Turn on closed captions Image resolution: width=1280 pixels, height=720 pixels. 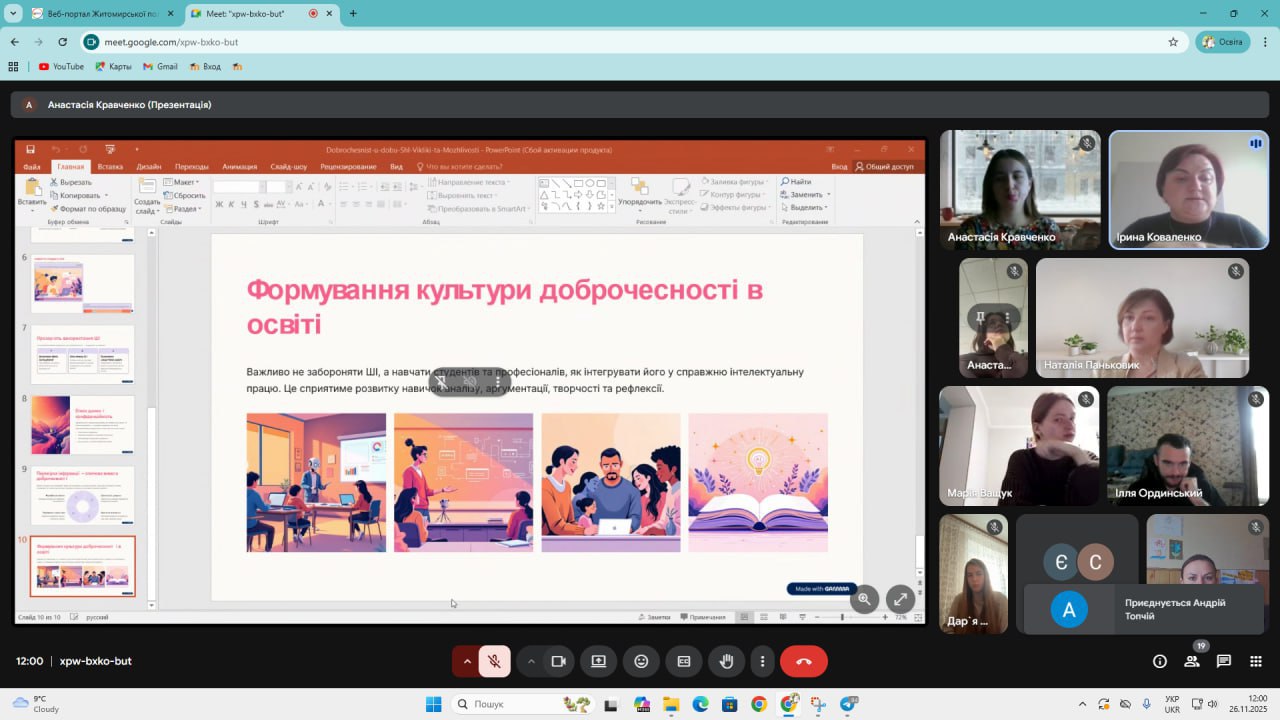684,661
